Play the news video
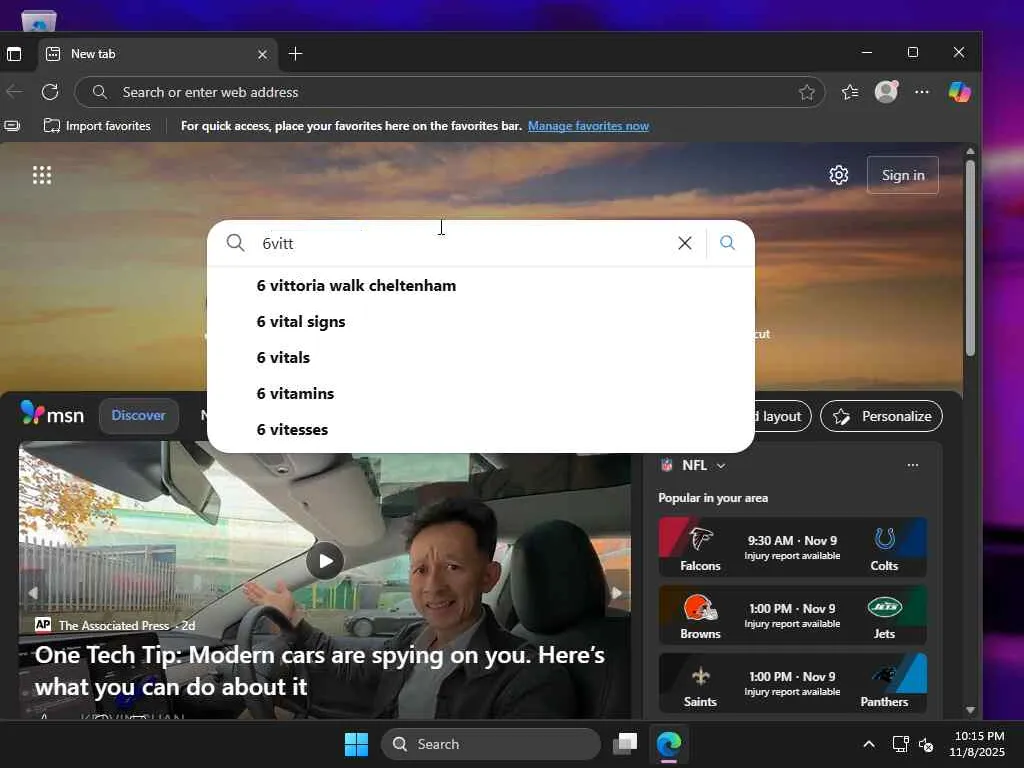Screen dimensions: 1024x768 tap(325, 561)
